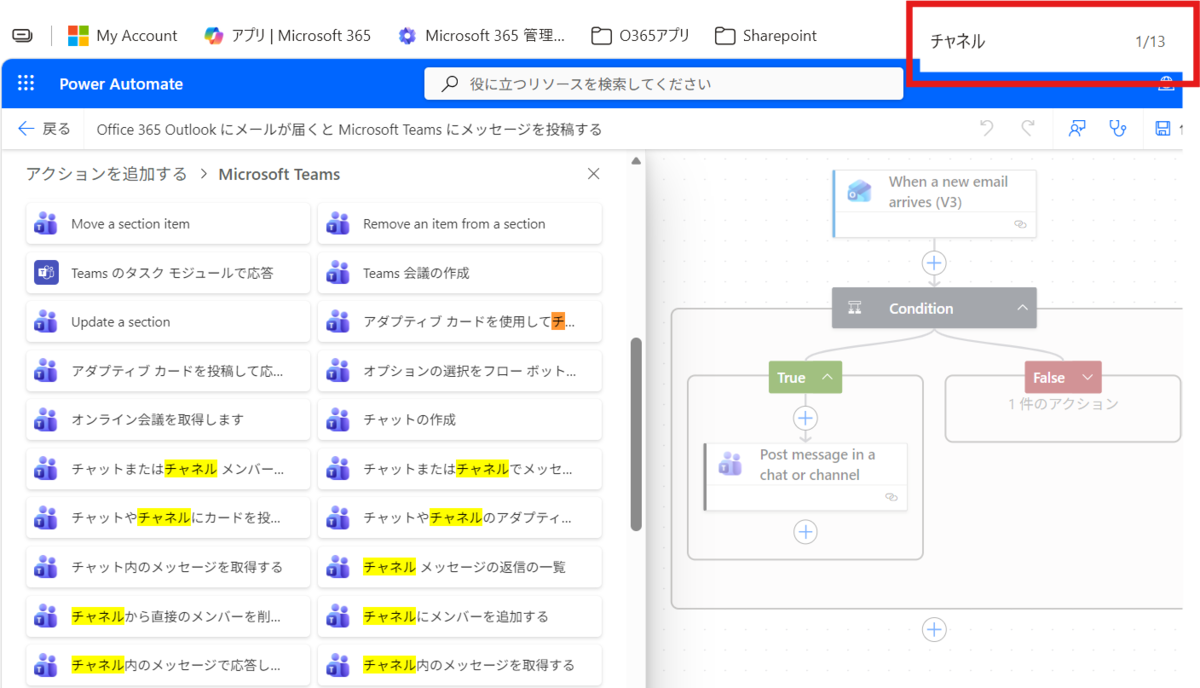
Task: Click Teams icon beside チャットやチャネルのアダプティ
Action: pyautogui.click(x=338, y=518)
